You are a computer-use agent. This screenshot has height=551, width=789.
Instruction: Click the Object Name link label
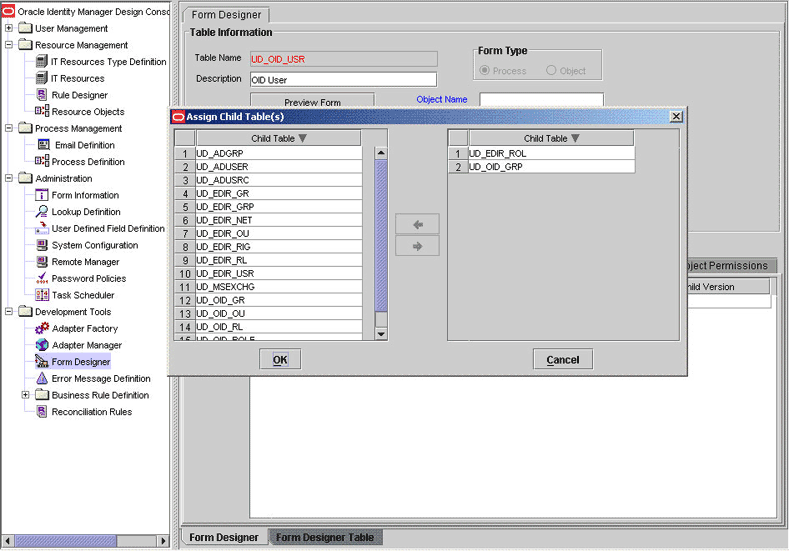pyautogui.click(x=442, y=100)
